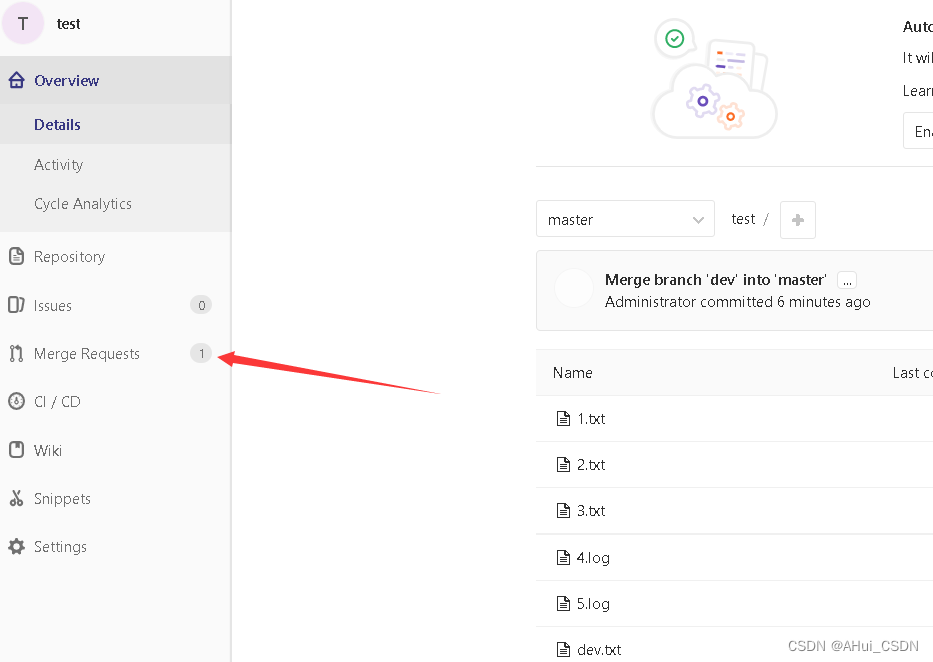Click the Snippets scissors icon
This screenshot has width=933, height=662.
click(x=16, y=499)
